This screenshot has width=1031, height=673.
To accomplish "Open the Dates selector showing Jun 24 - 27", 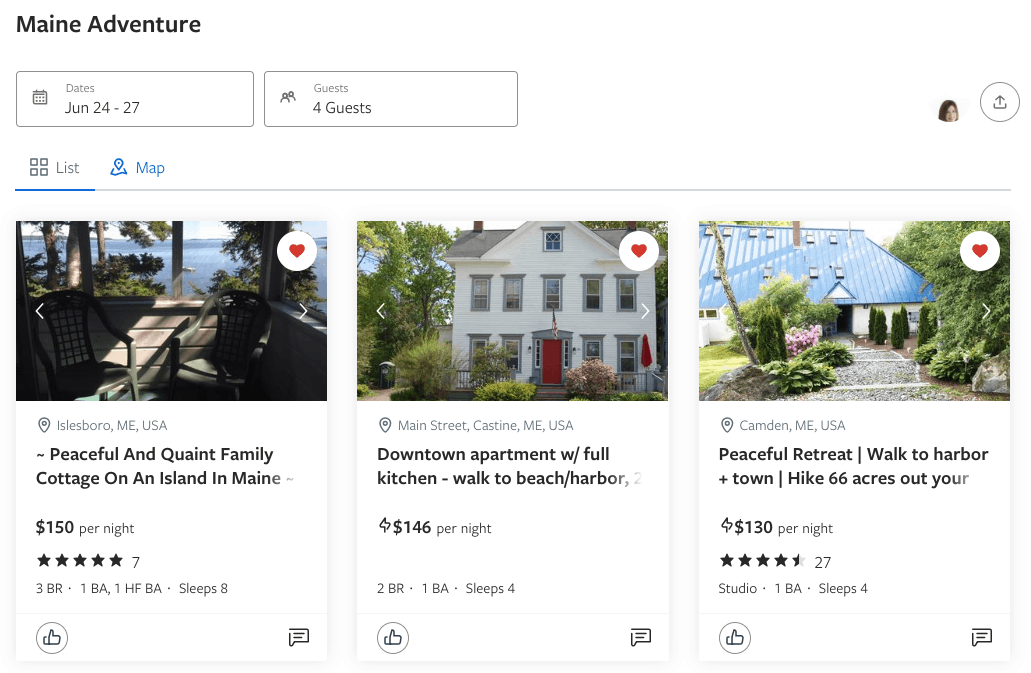I will click(135, 99).
